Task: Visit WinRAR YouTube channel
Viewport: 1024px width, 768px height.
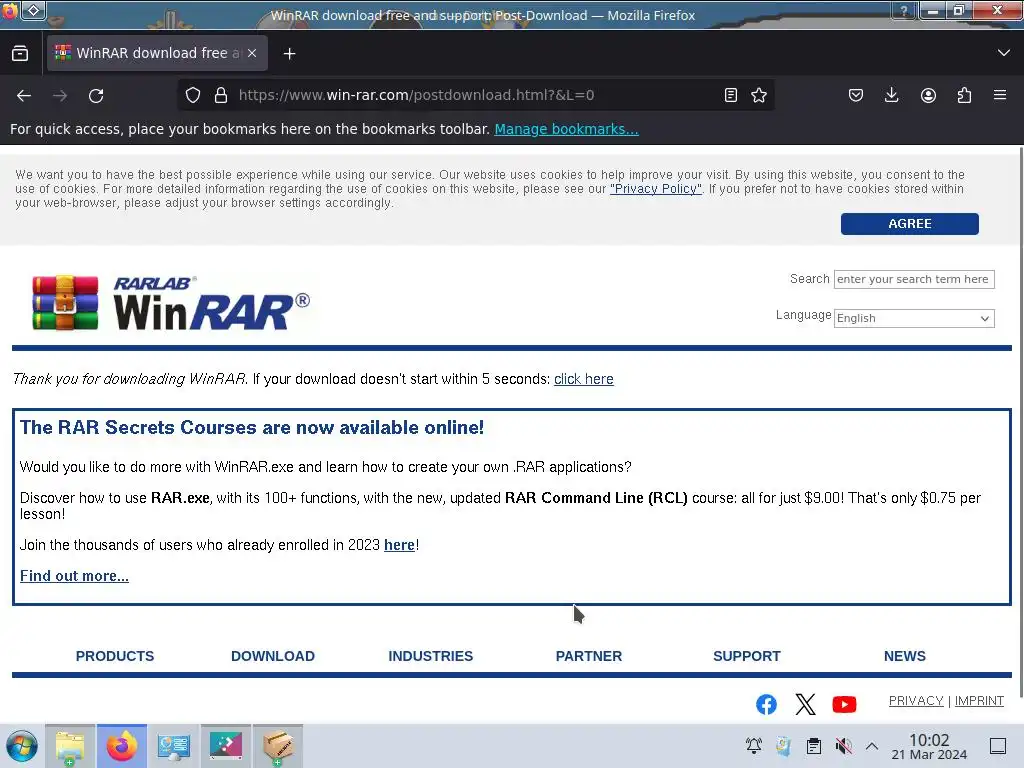Action: pyautogui.click(x=844, y=704)
